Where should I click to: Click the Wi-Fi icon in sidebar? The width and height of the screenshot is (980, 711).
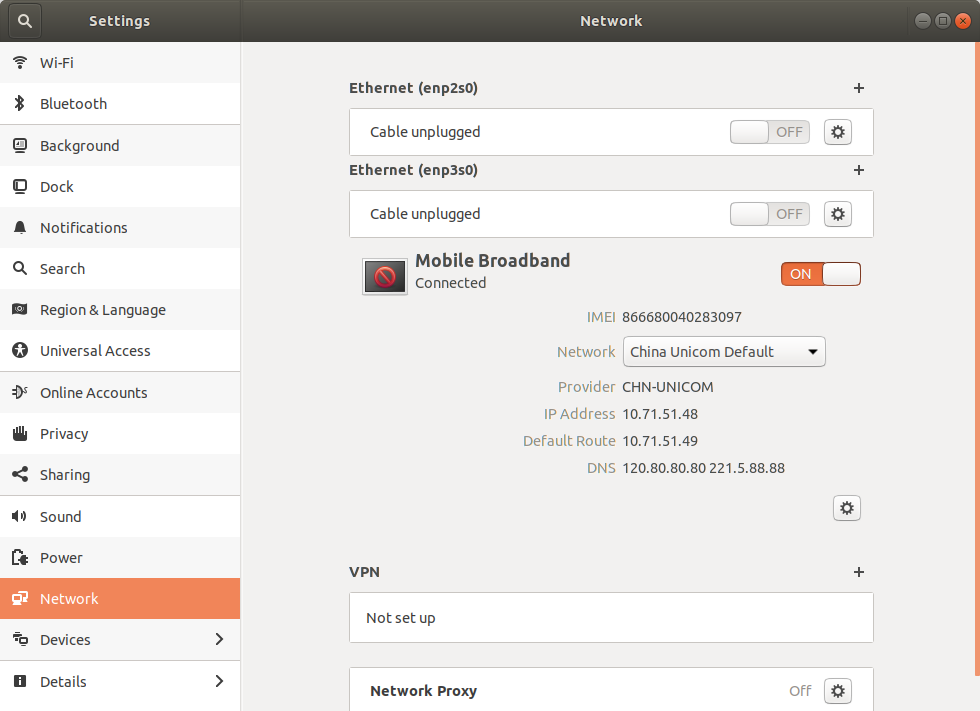20,62
